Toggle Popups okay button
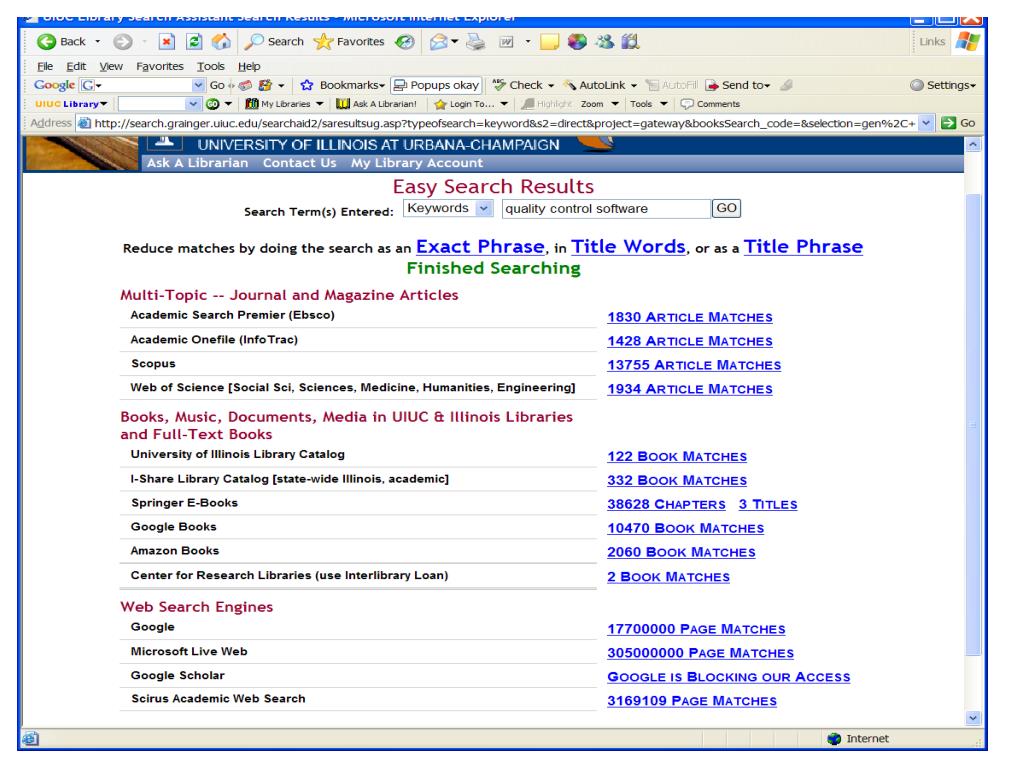The image size is (1024, 768). [436, 85]
